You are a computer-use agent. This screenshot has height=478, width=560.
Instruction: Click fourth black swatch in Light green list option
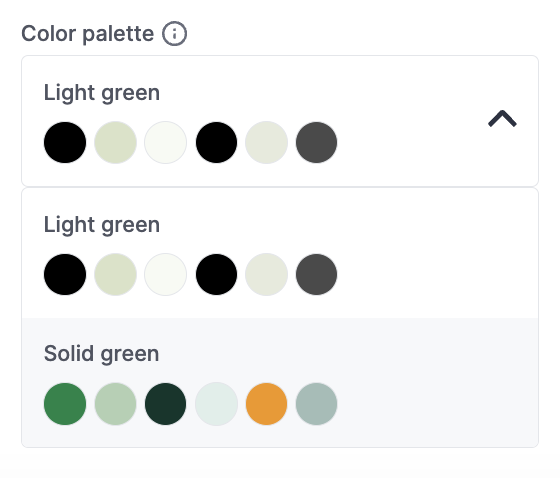click(216, 274)
